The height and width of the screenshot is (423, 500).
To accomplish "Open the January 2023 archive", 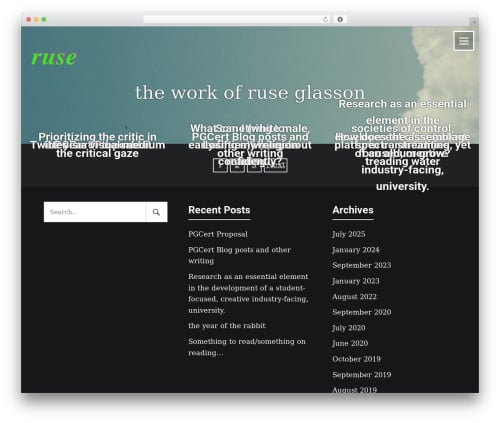I will coord(355,281).
